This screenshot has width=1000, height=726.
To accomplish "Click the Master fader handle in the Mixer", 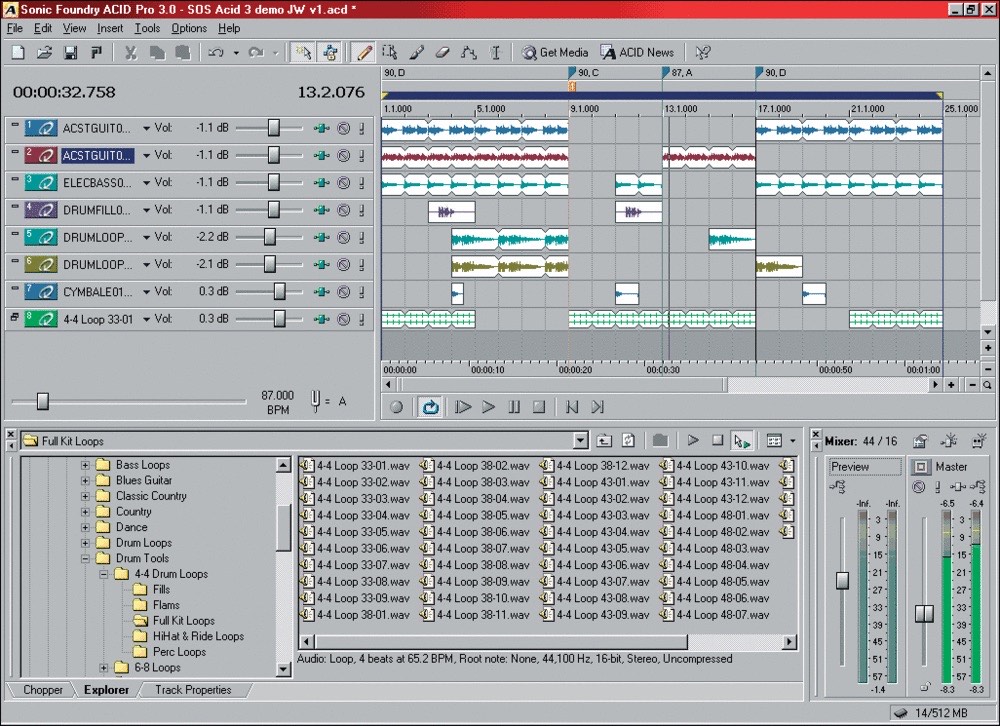I will coord(924,614).
